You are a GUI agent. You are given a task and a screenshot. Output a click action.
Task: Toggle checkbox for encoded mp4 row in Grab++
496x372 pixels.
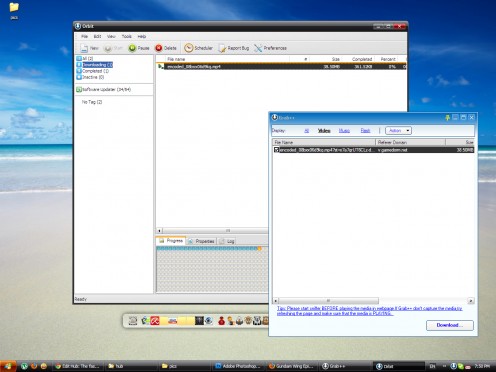pyautogui.click(x=276, y=150)
